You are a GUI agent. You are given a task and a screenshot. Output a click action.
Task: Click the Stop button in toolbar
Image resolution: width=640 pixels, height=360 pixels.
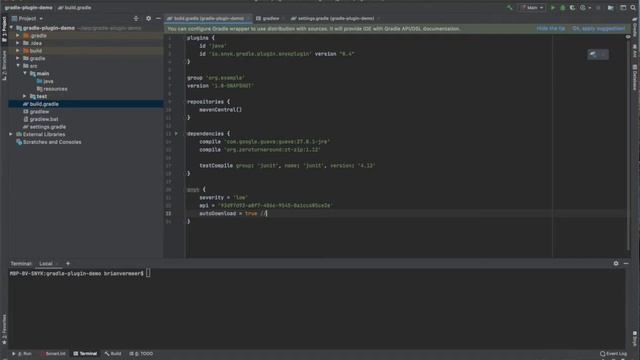598,7
